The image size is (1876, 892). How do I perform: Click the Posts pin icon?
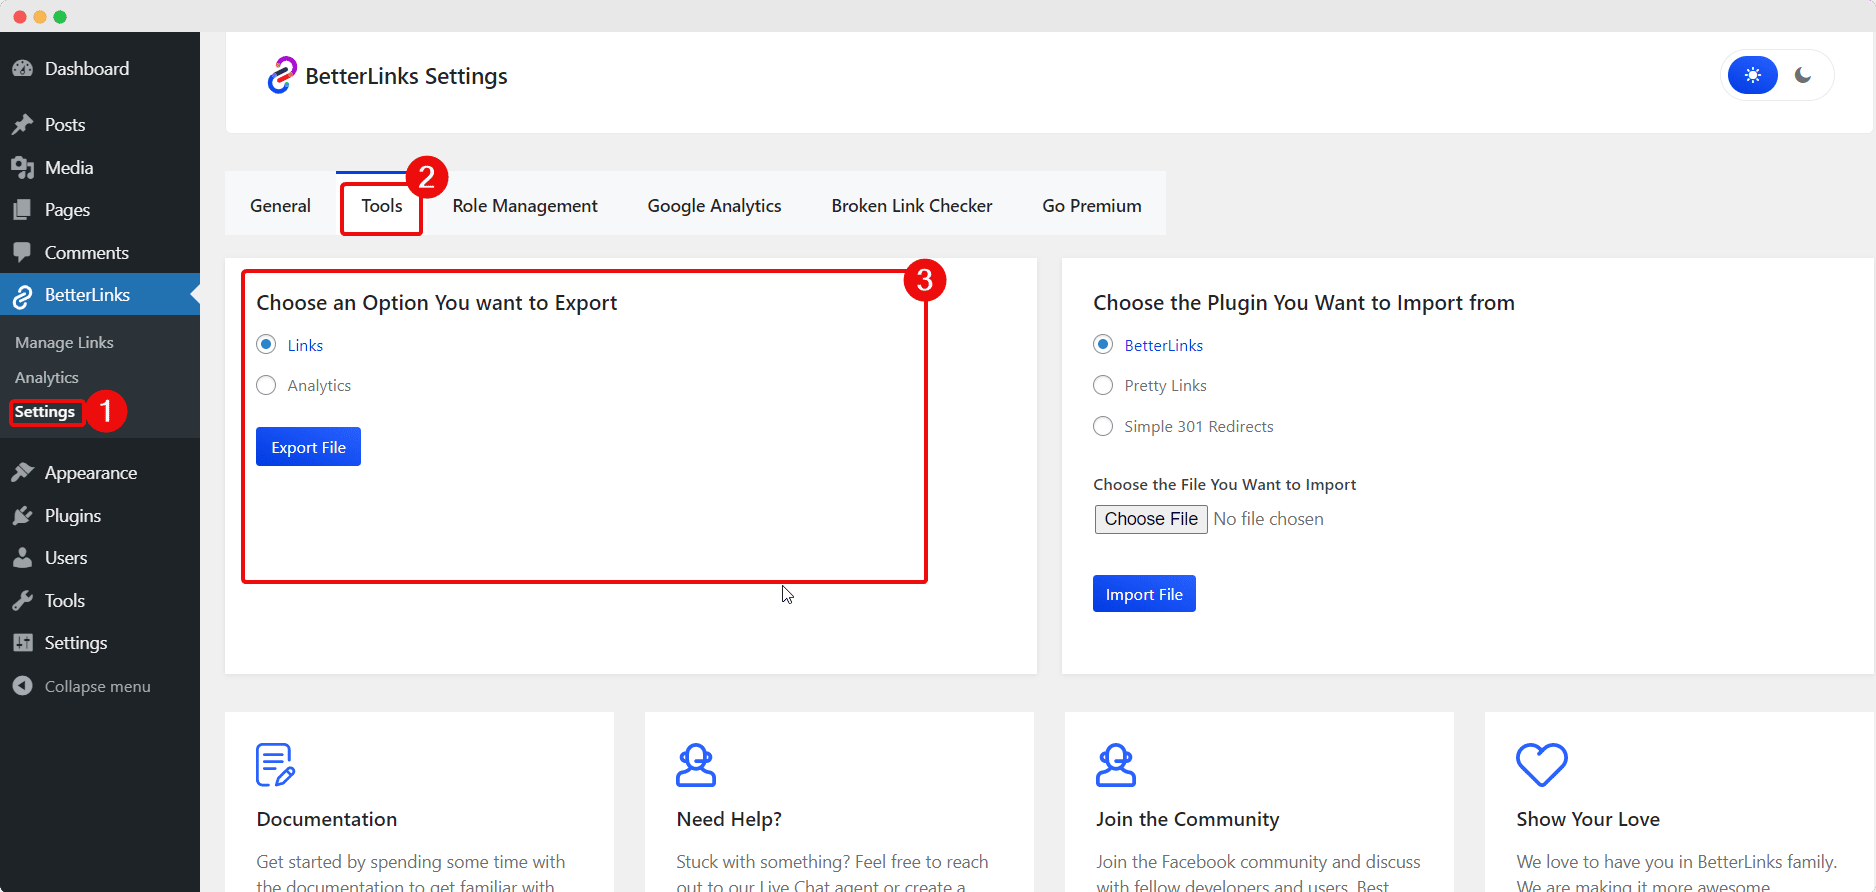[22, 125]
